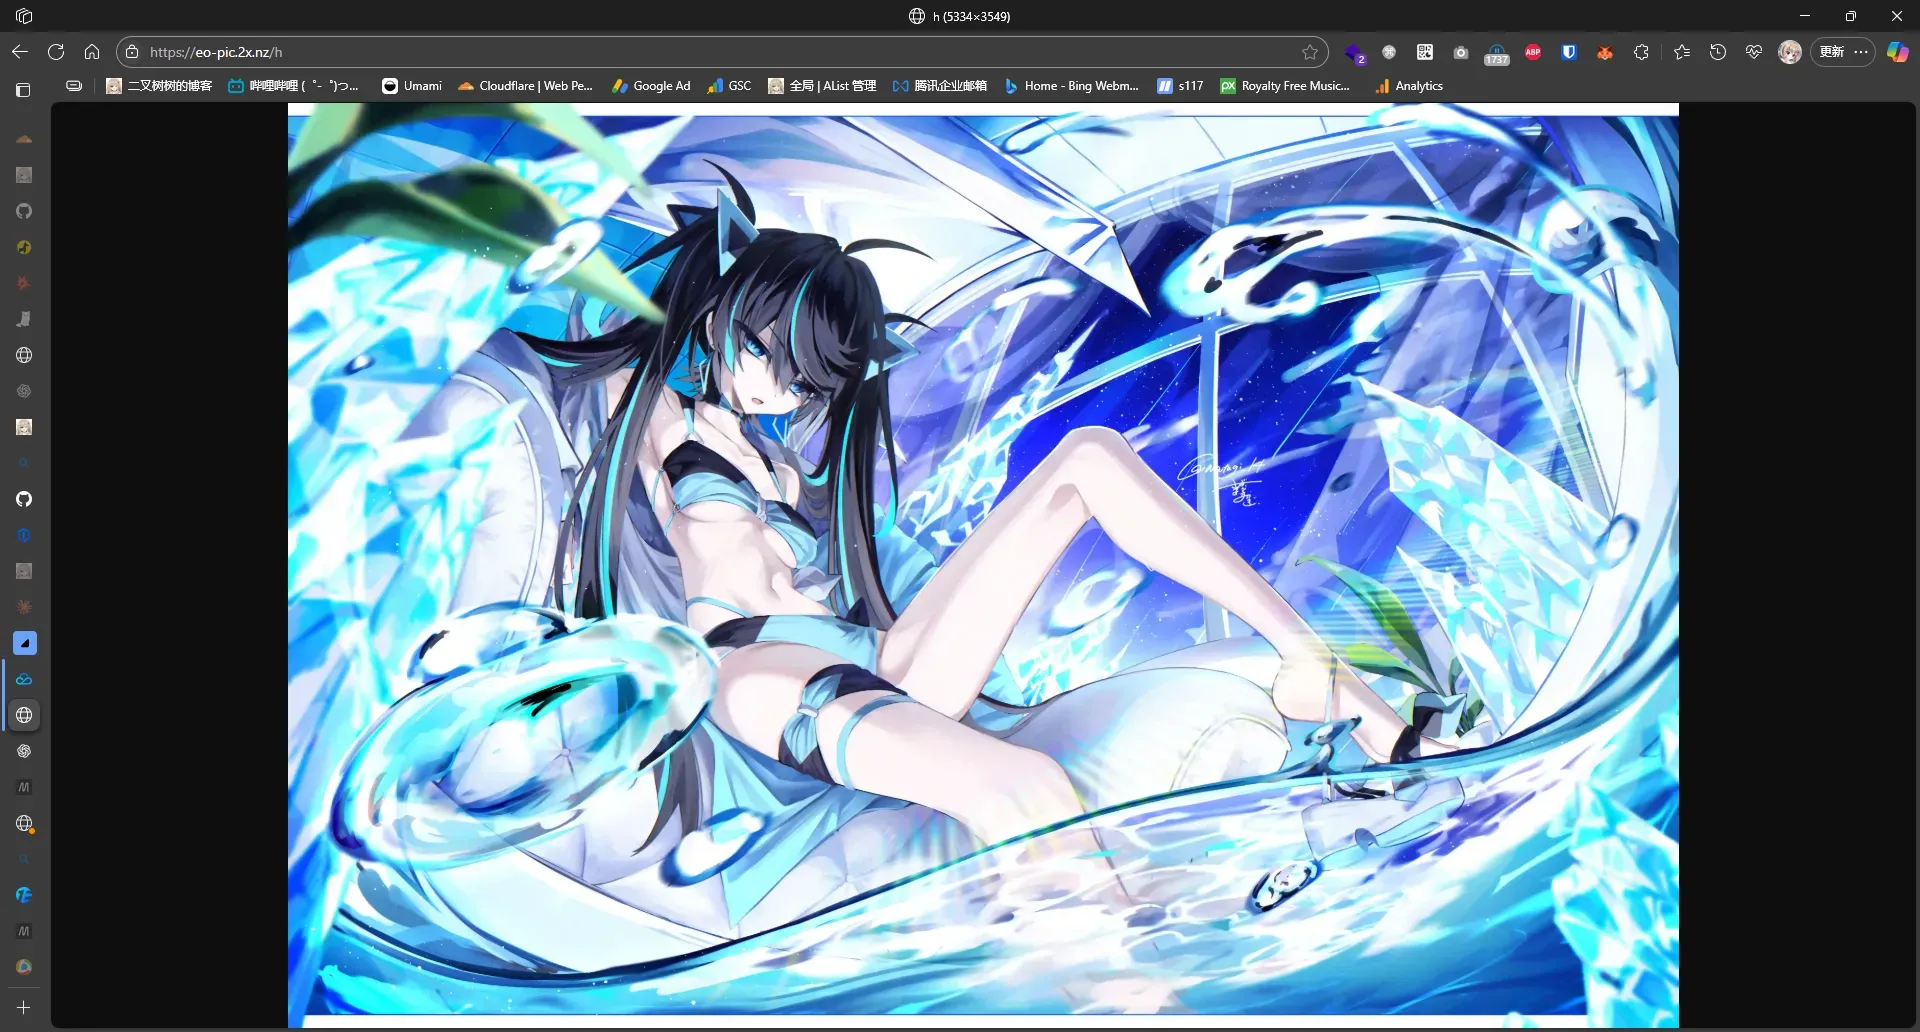Click the address bar URL field
The height and width of the screenshot is (1032, 1920).
700,52
